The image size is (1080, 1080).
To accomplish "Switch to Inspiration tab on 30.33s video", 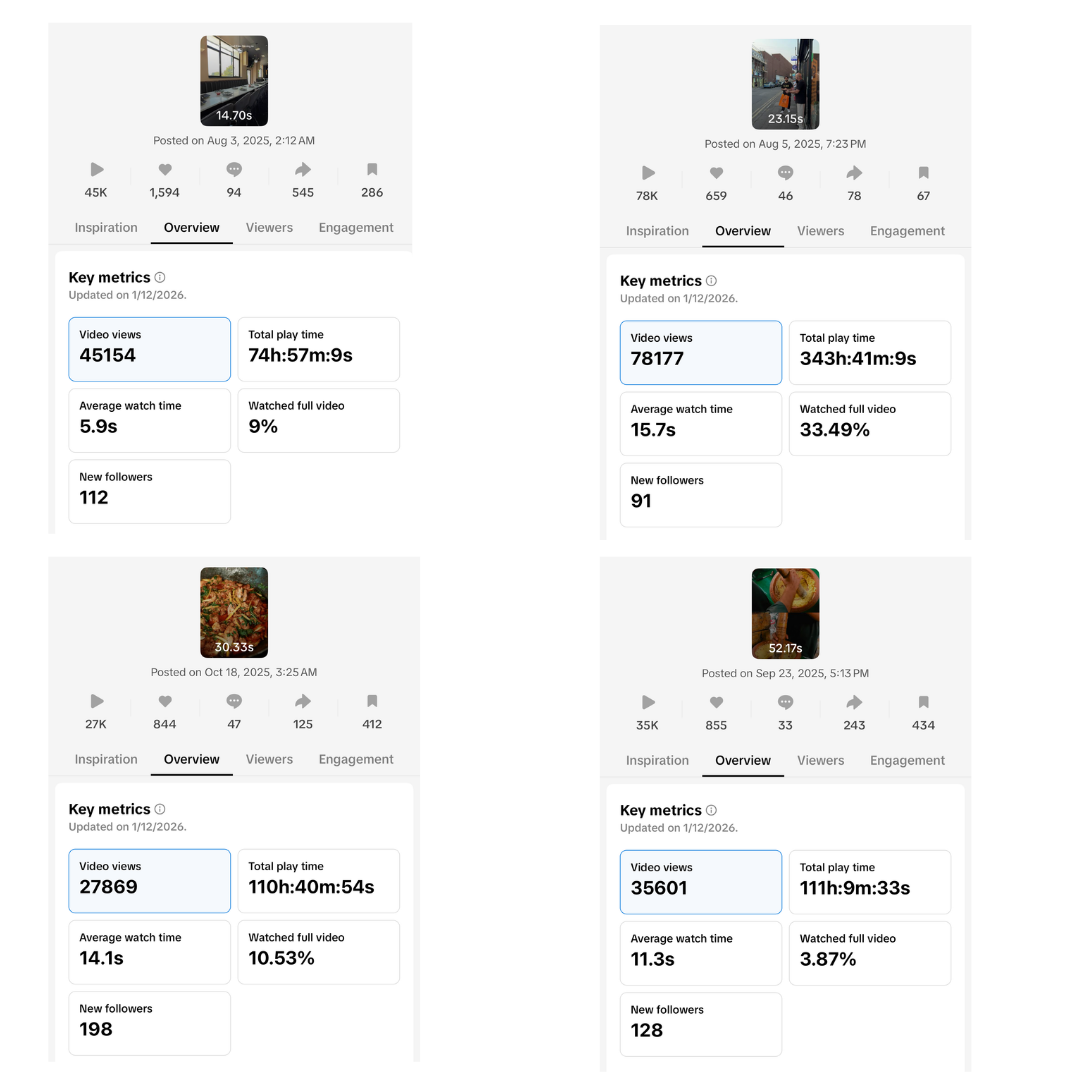I will (x=106, y=760).
